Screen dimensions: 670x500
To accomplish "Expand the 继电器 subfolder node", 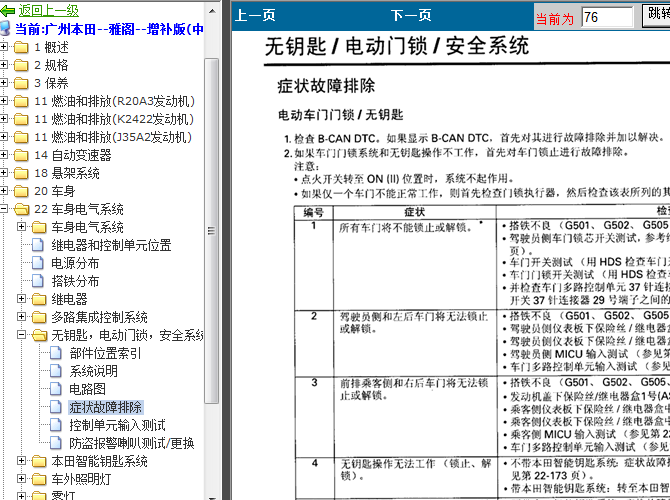I will pyautogui.click(x=21, y=298).
